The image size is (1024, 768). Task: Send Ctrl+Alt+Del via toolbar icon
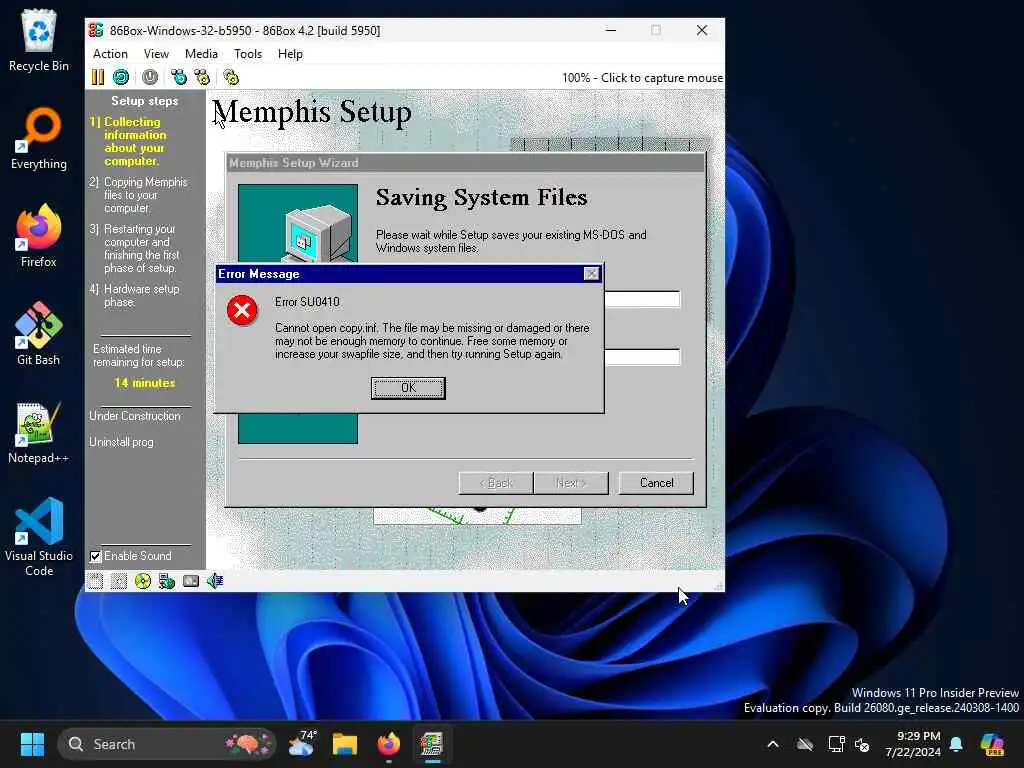[178, 77]
